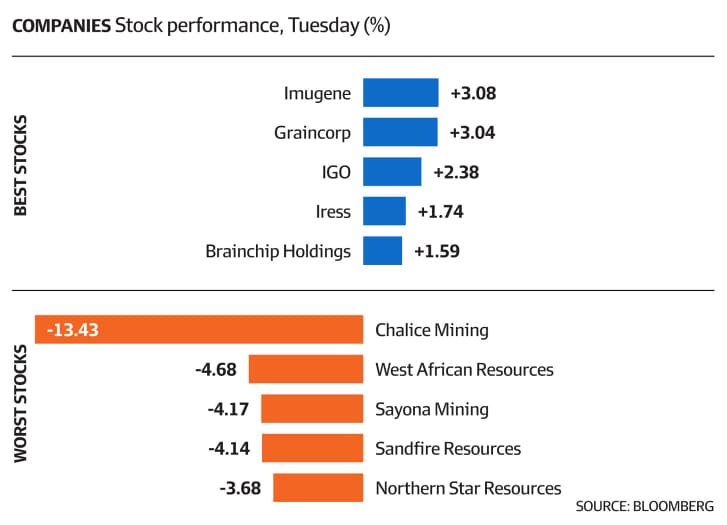Click the BEST STOCKS vertical heading
This screenshot has width=727, height=525.
pyautogui.click(x=20, y=166)
